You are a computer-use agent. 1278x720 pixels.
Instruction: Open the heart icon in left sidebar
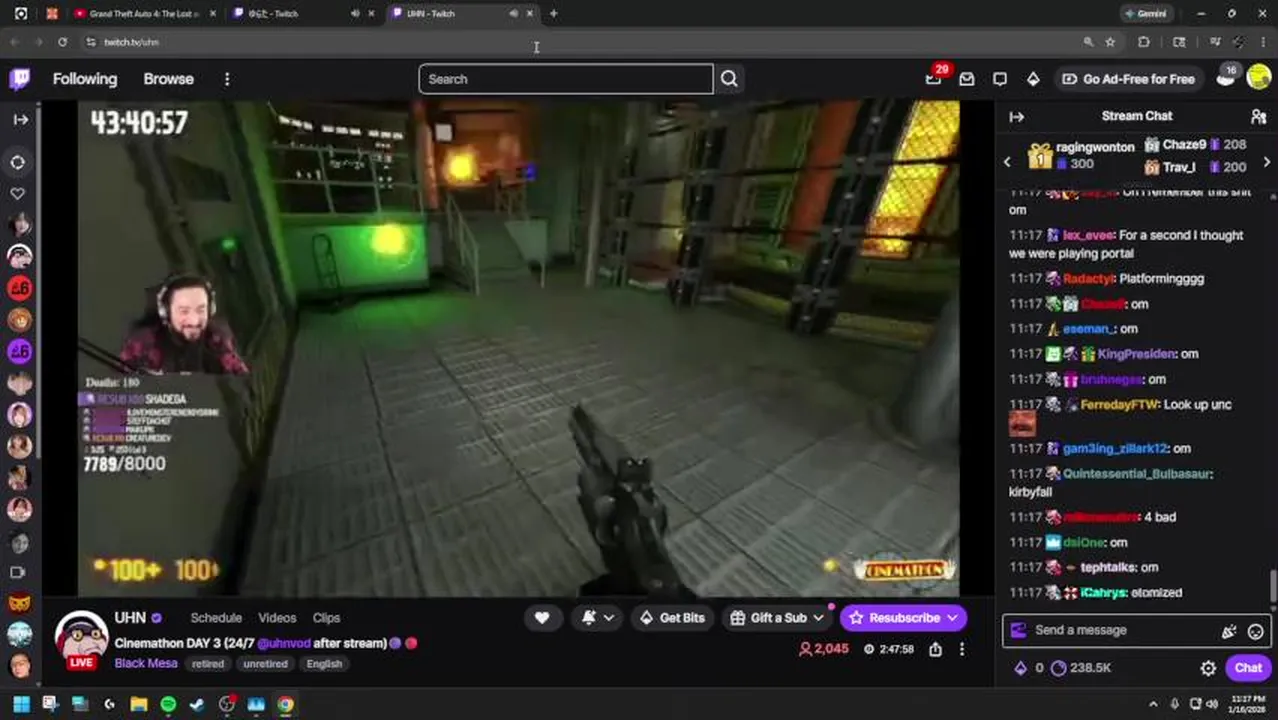(x=18, y=193)
